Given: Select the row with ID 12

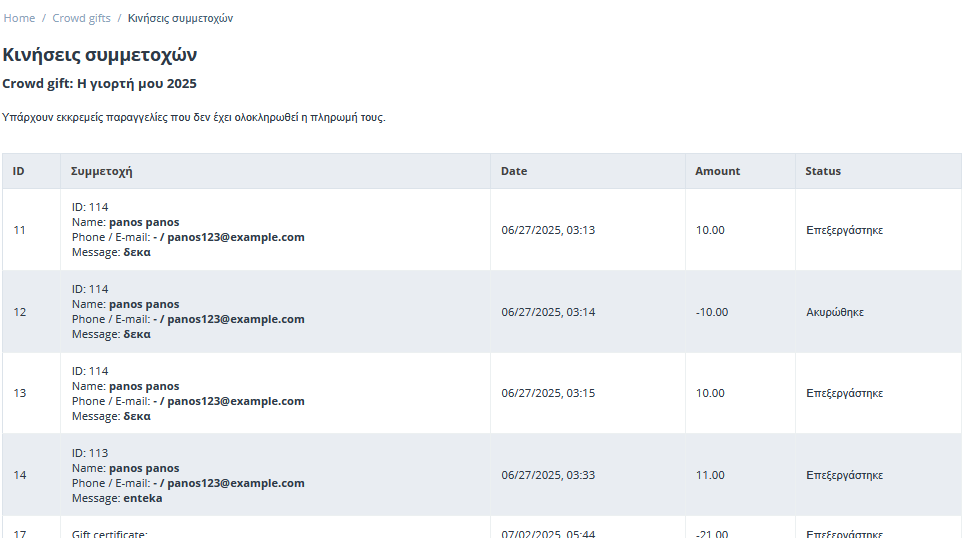Looking at the screenshot, I should coord(482,312).
